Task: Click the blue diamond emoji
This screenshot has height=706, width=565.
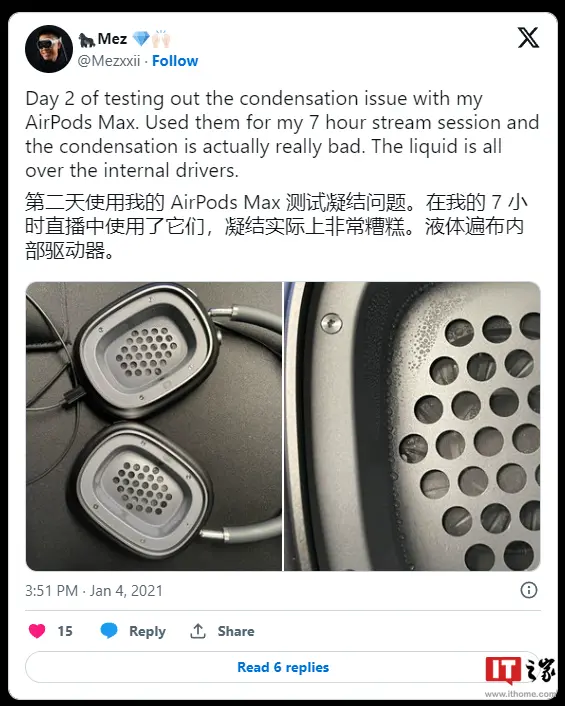Action: (x=141, y=39)
